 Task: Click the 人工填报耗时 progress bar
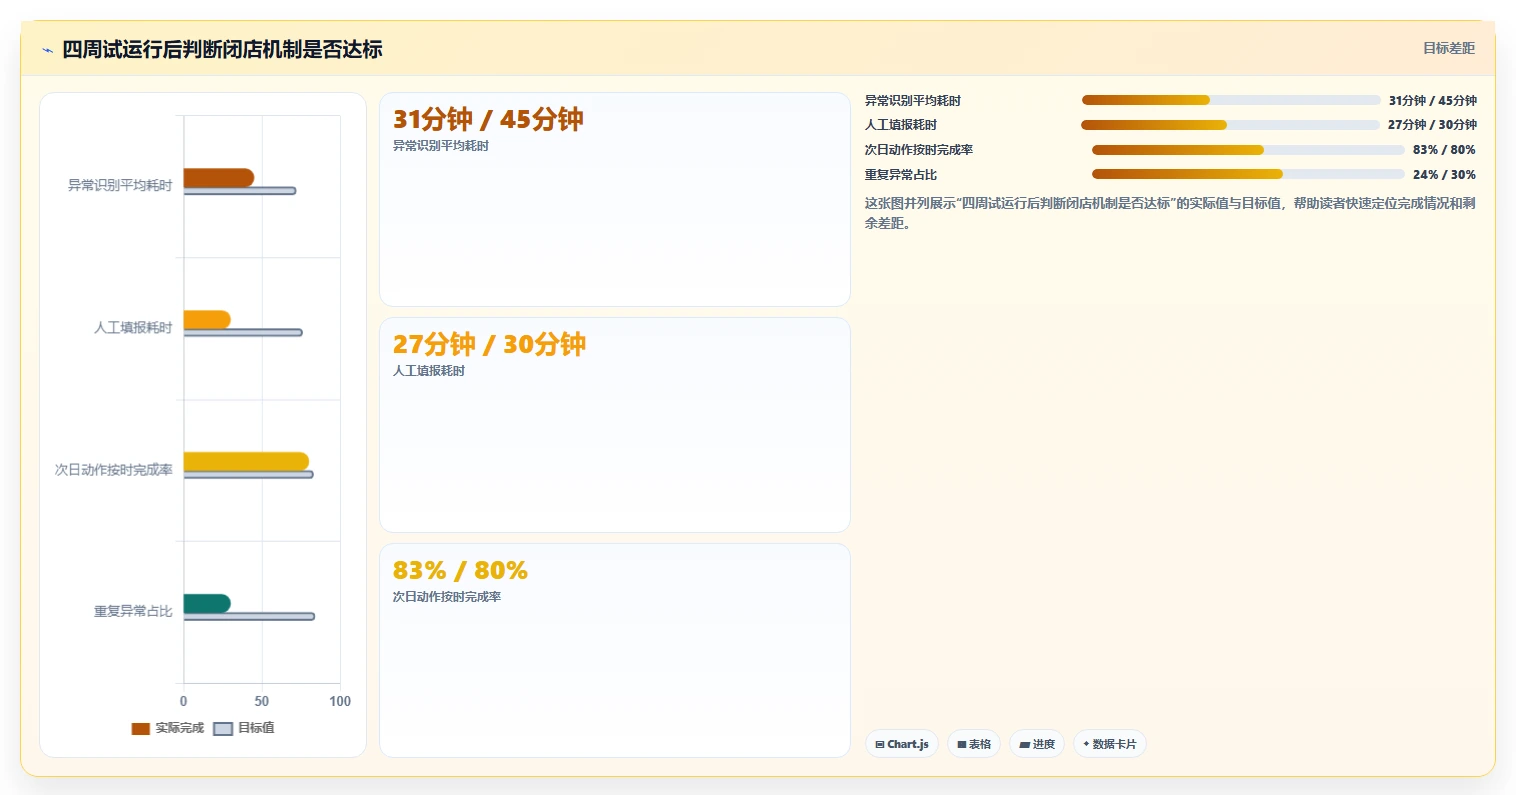pyautogui.click(x=1230, y=125)
